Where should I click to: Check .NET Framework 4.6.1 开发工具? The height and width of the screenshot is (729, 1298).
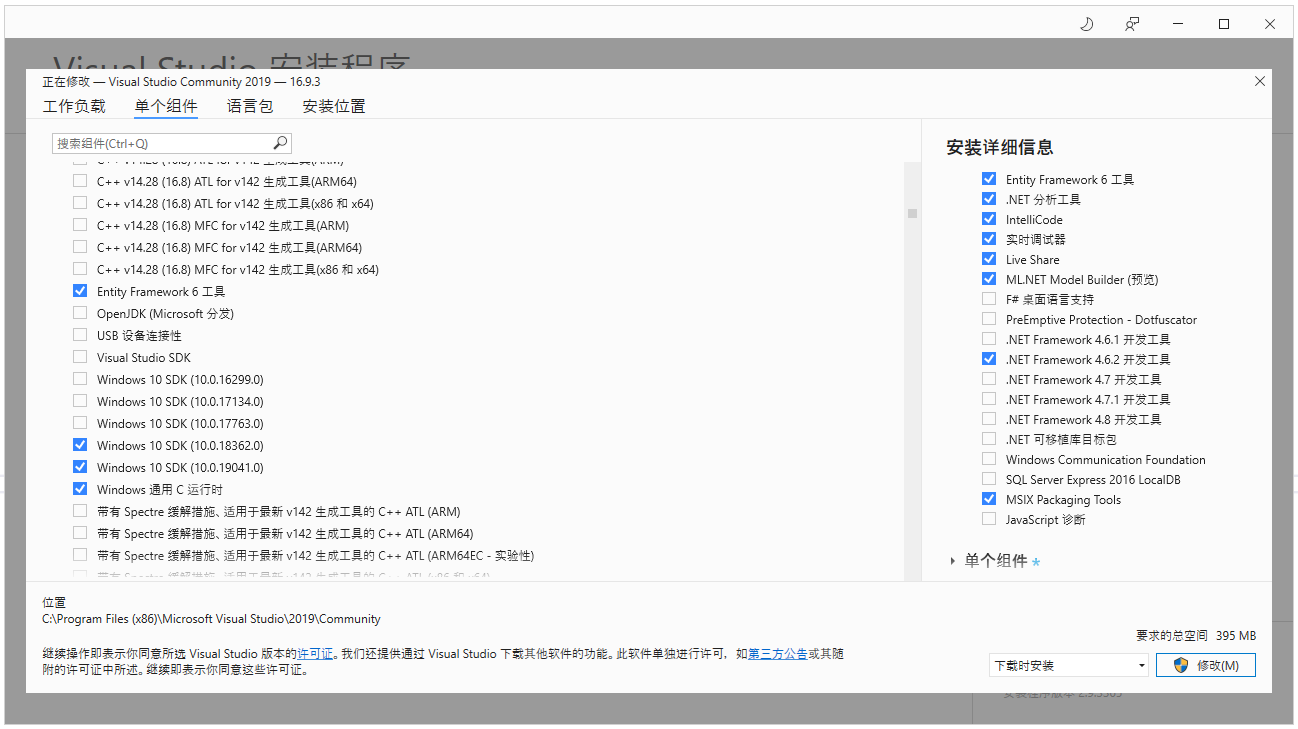[x=989, y=339]
